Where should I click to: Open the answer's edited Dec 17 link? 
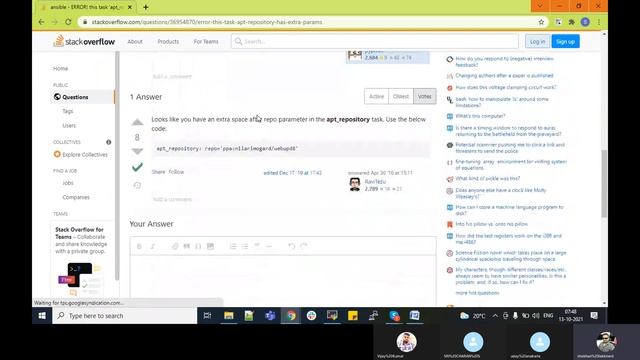[292, 173]
